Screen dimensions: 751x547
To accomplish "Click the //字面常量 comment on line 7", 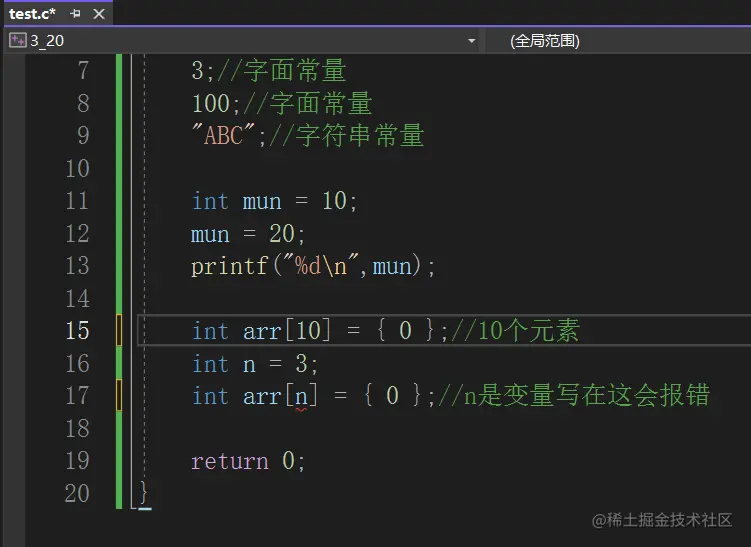I will click(282, 70).
